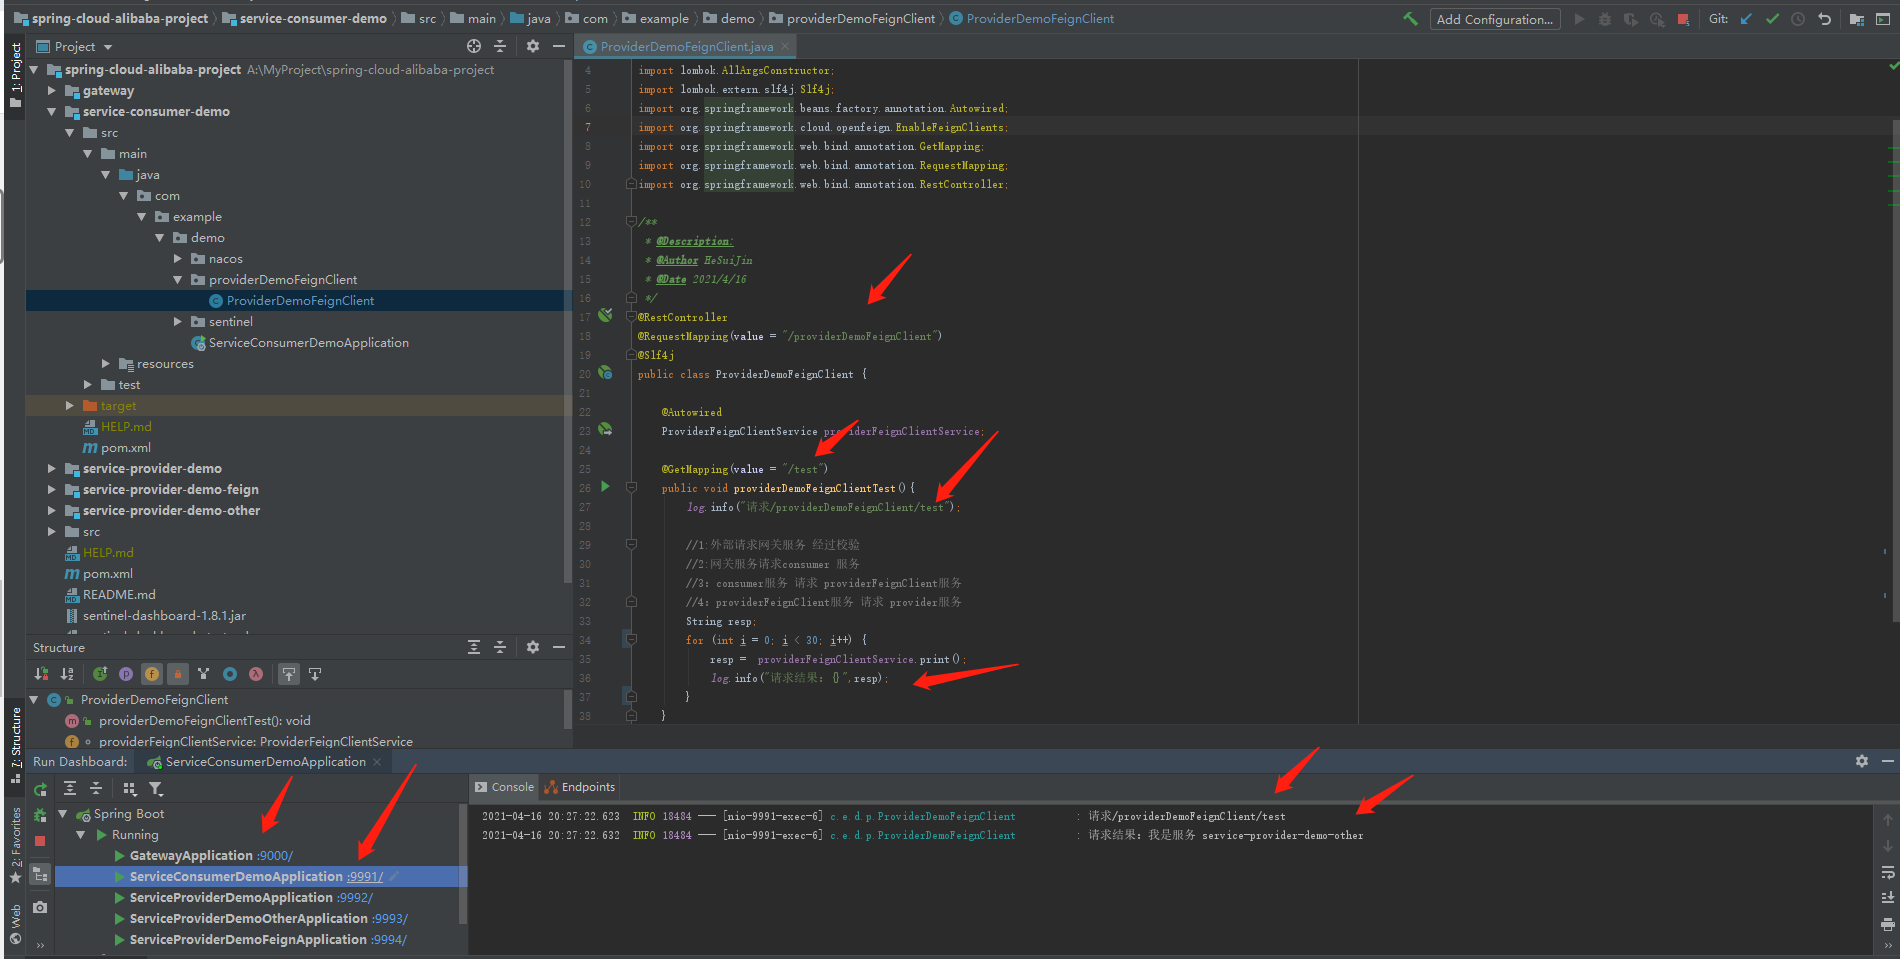Screen dimensions: 1900x959
Task: Click the Add Configuration... button
Action: (1495, 19)
